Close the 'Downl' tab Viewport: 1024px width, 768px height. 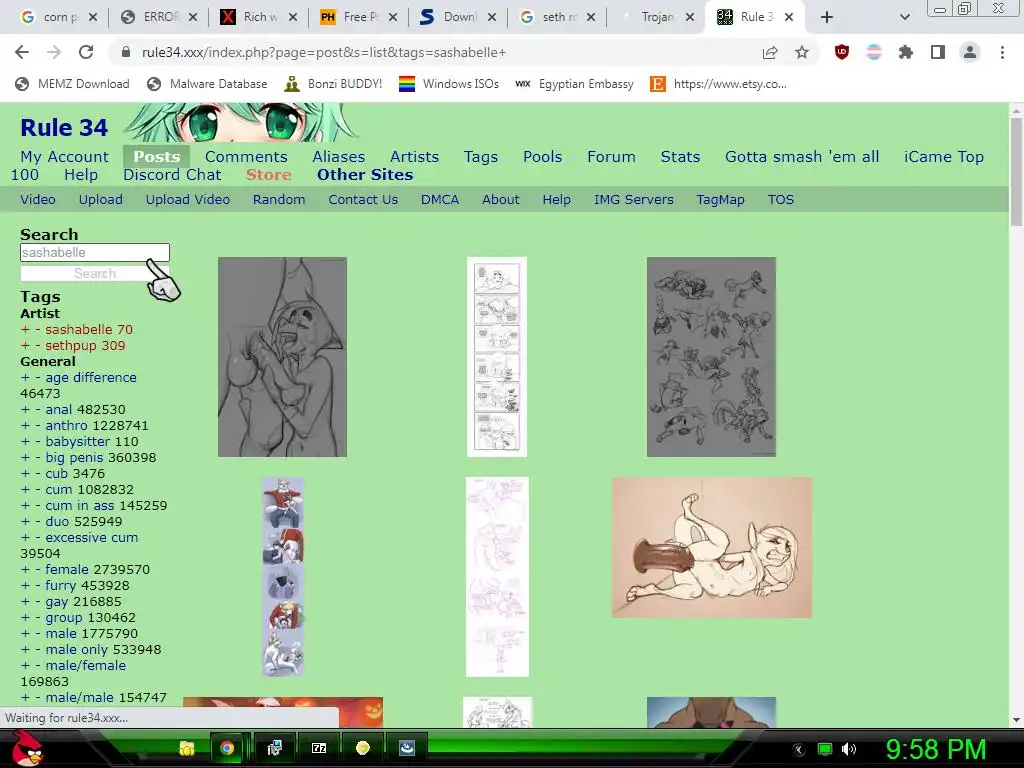coord(492,17)
